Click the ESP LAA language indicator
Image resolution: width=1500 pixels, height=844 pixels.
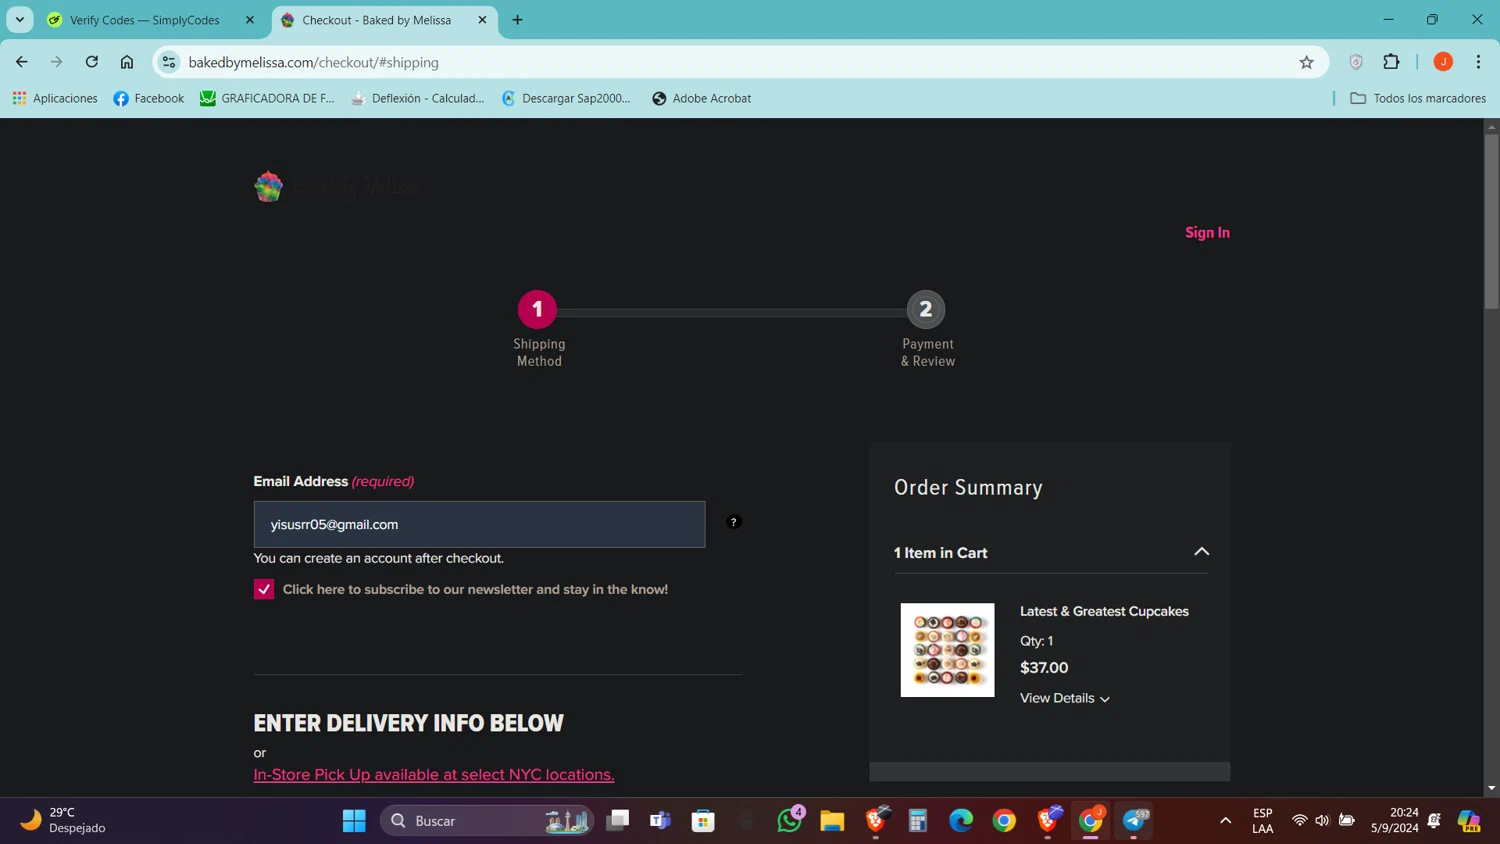coord(1262,820)
